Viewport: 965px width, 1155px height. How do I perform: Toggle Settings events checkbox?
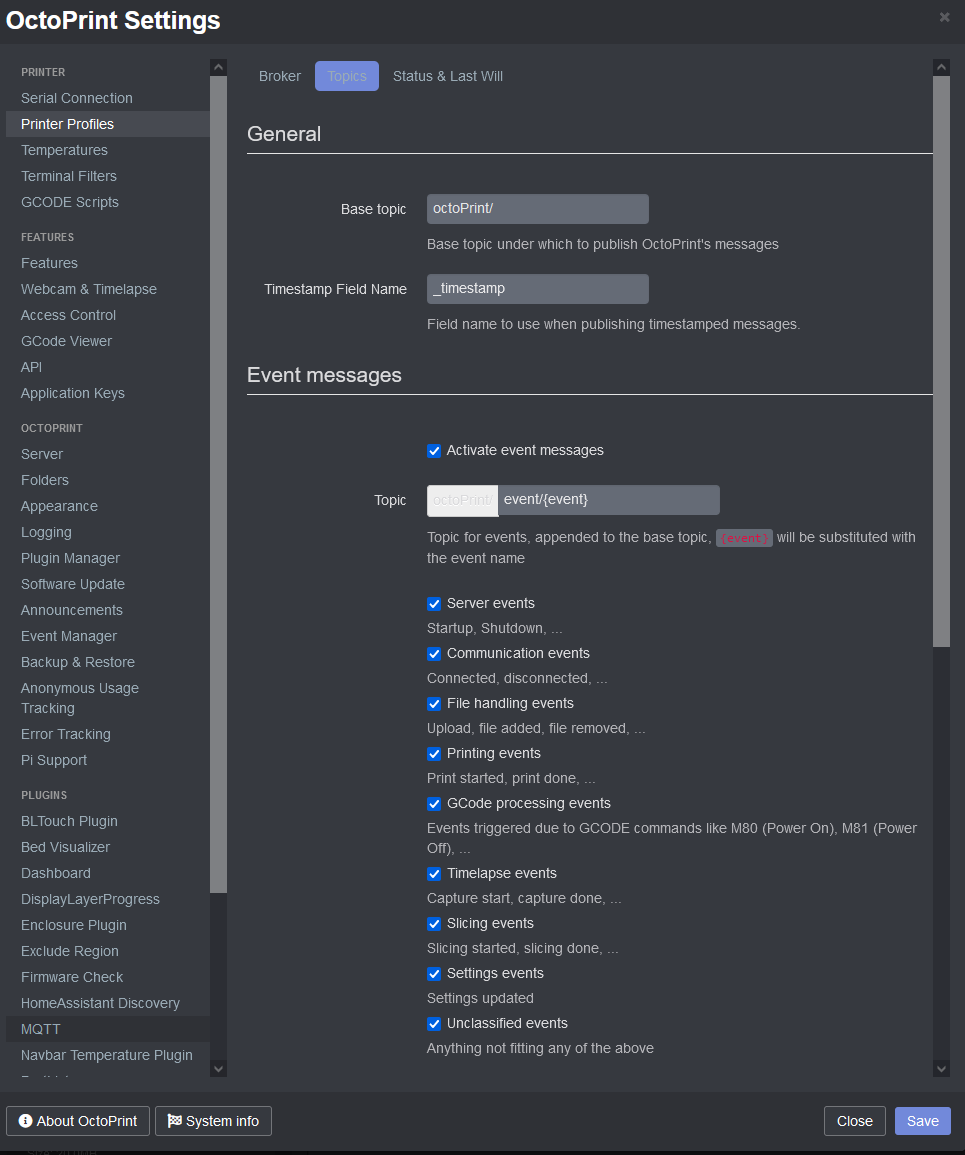(x=434, y=975)
